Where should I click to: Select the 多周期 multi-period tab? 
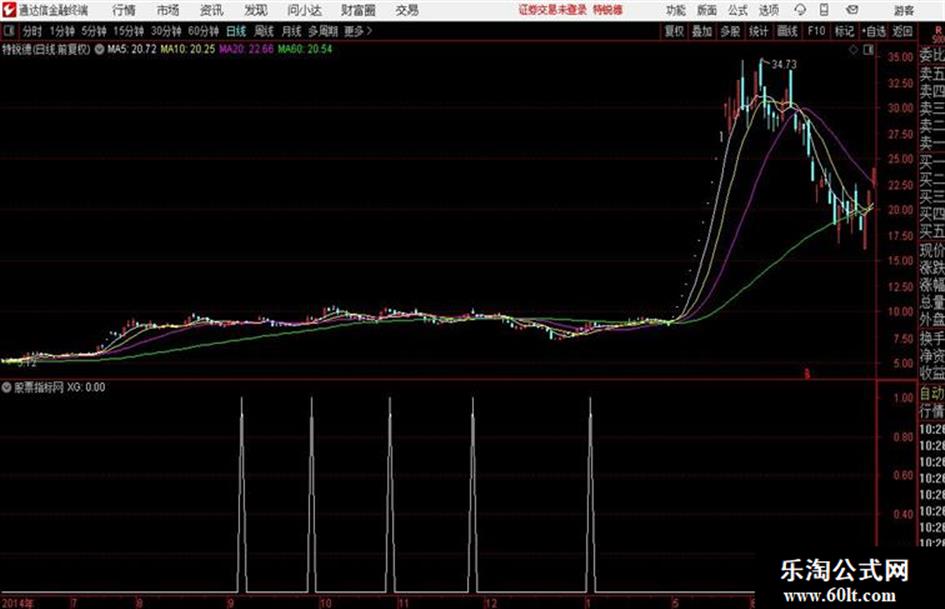[323, 31]
